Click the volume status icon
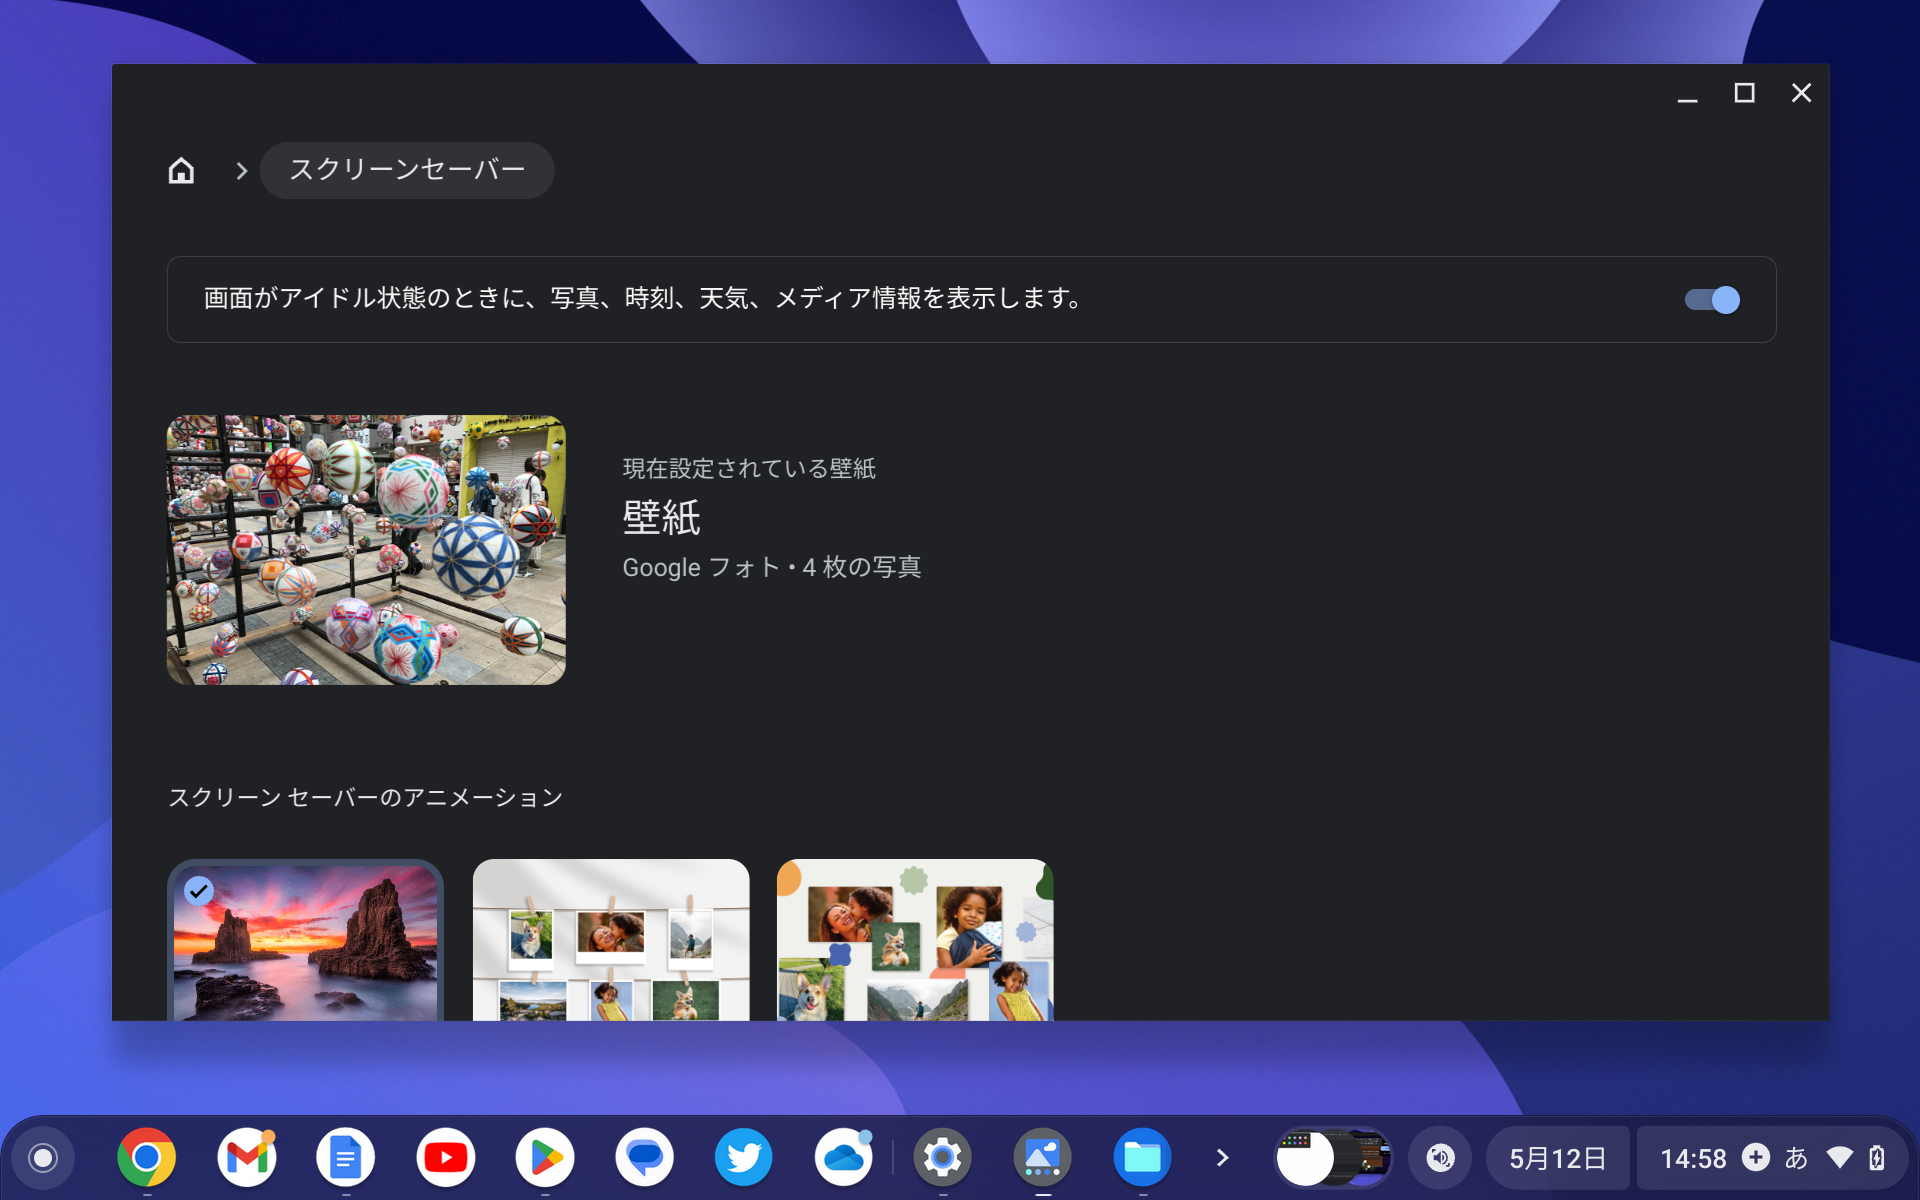Image resolution: width=1920 pixels, height=1200 pixels. (x=1440, y=1157)
